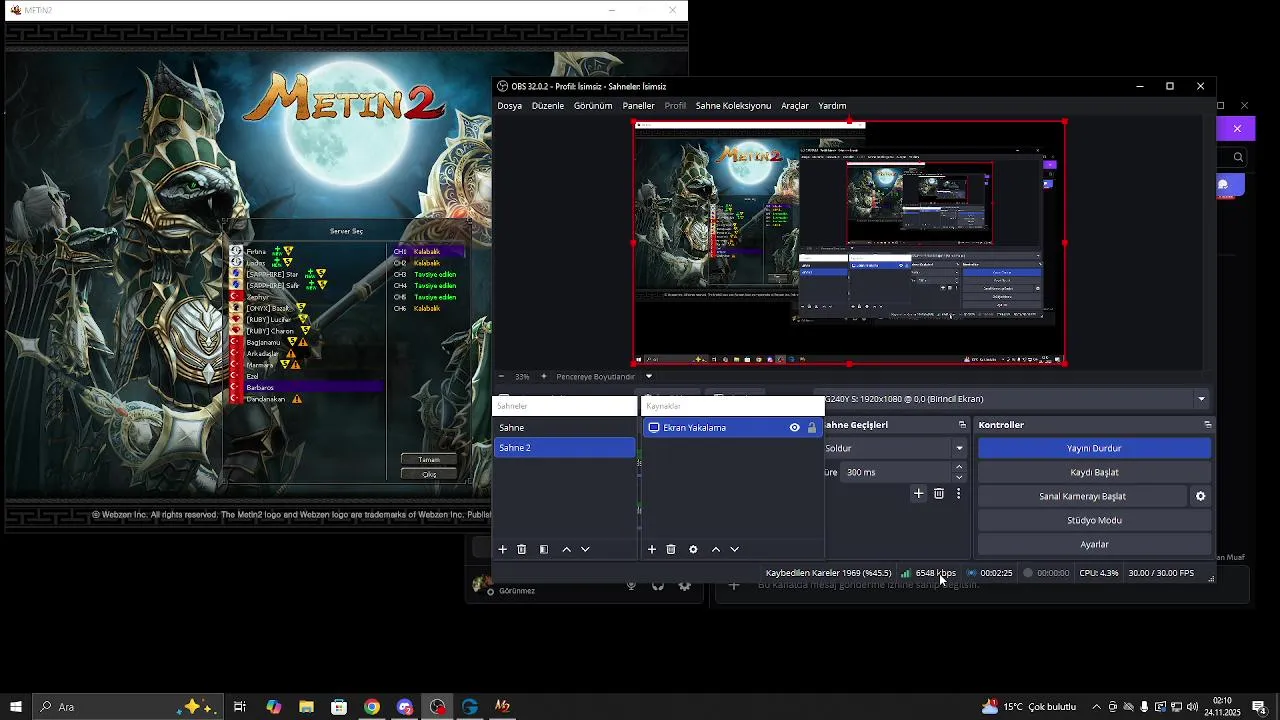Add a new scene with plus icon

(x=503, y=549)
